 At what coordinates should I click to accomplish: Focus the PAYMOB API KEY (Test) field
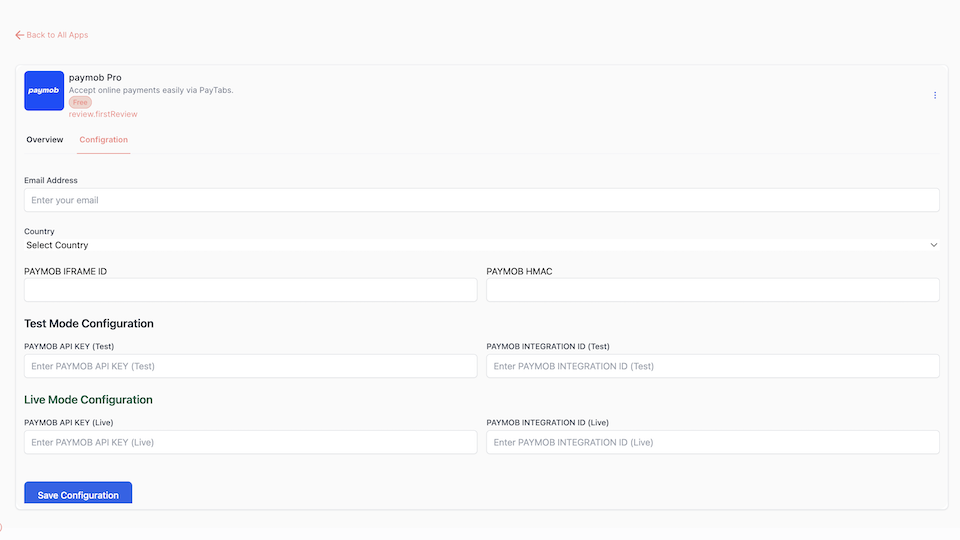pos(250,366)
